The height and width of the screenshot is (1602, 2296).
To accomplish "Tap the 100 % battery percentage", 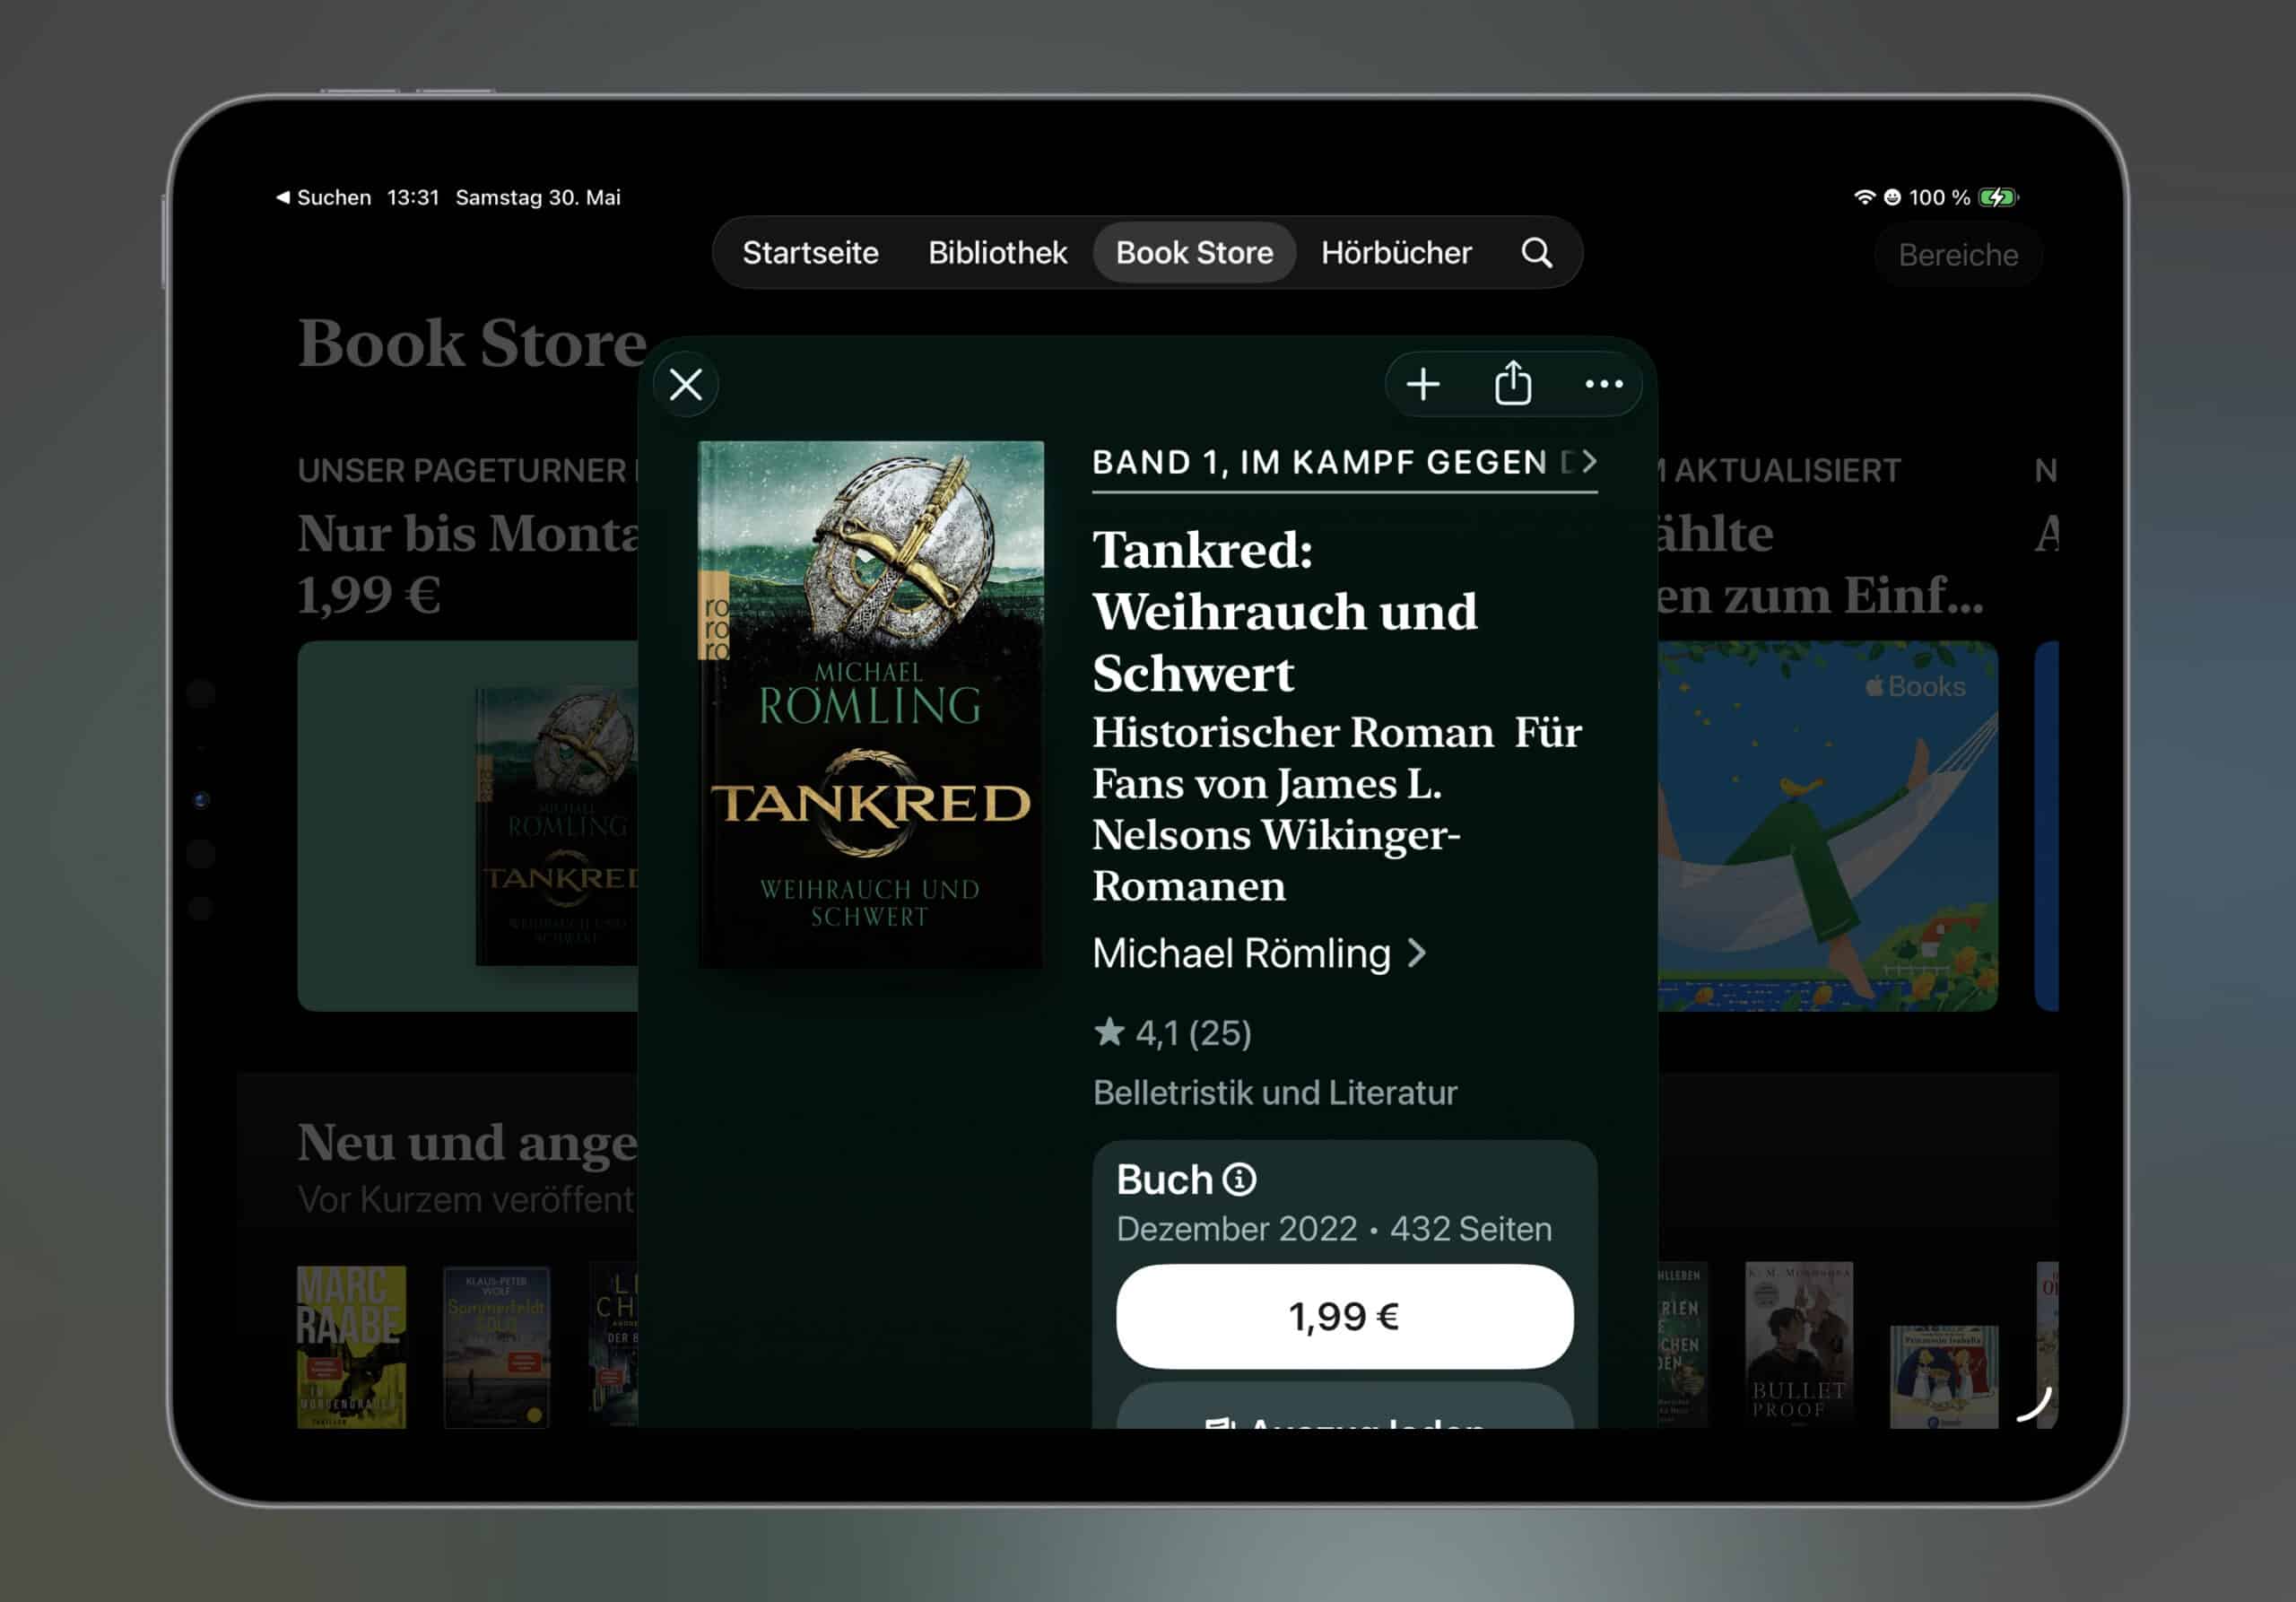I will (1939, 197).
